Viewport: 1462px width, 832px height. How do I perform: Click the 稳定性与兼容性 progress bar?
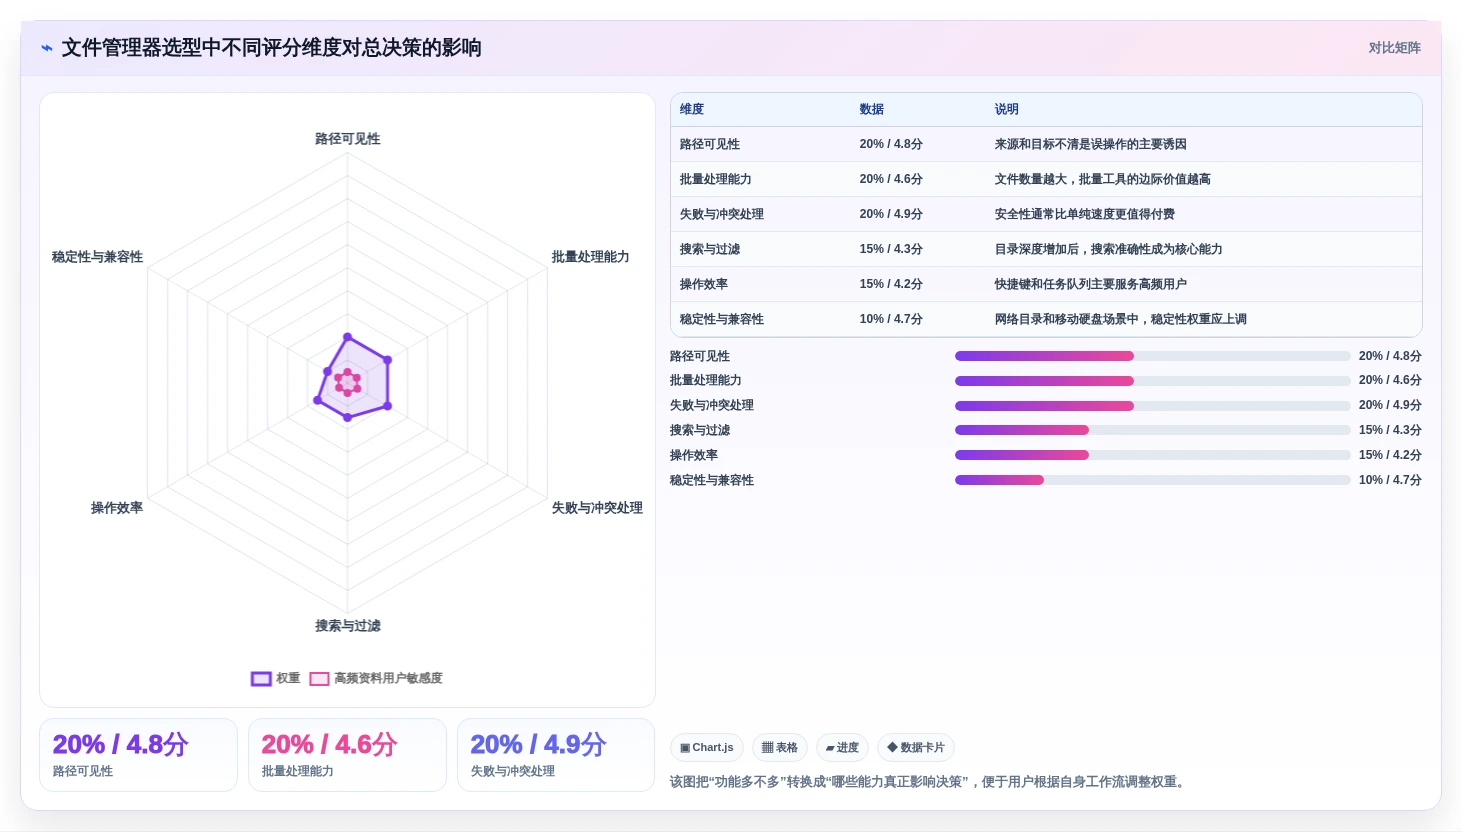(1152, 480)
